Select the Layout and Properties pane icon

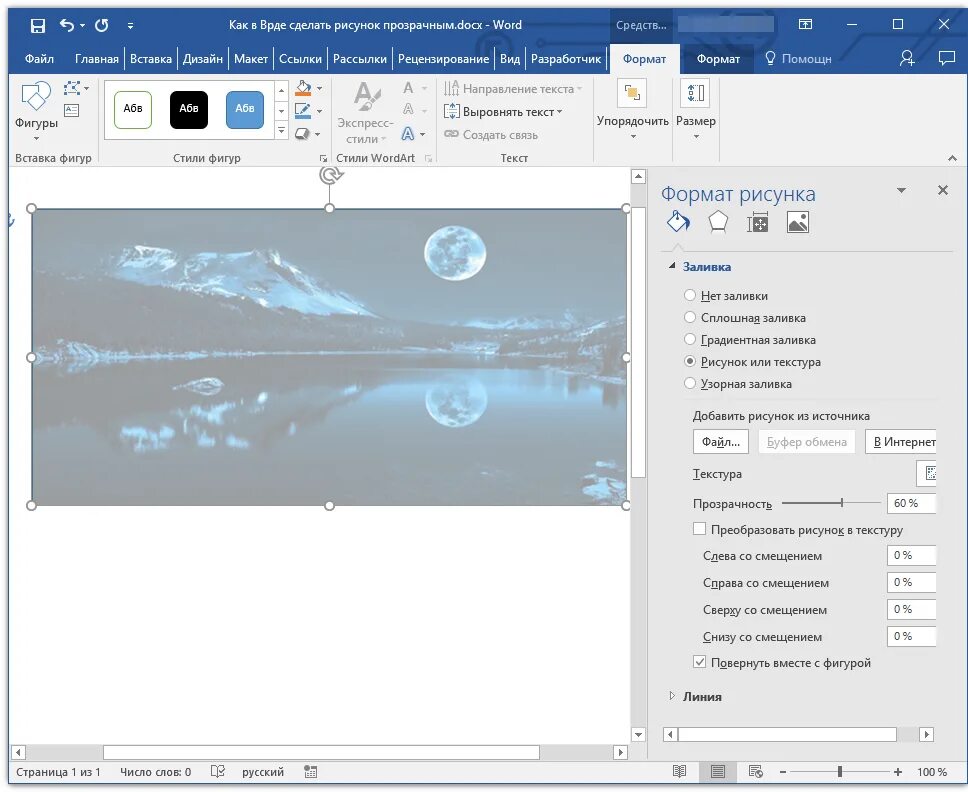757,222
